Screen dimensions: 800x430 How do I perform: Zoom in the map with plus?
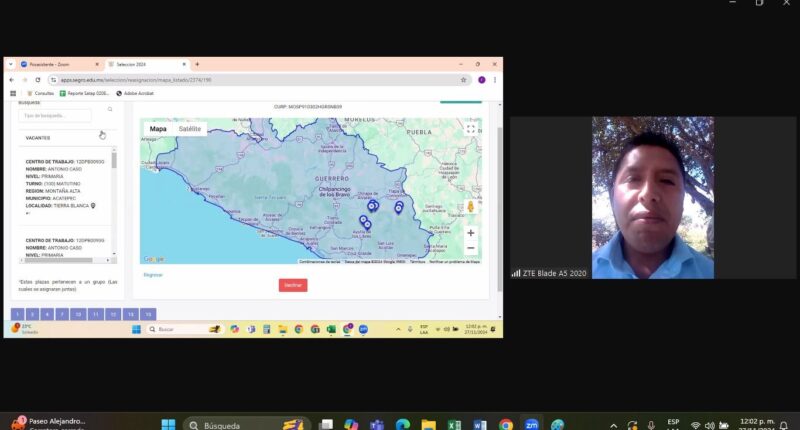[470, 233]
